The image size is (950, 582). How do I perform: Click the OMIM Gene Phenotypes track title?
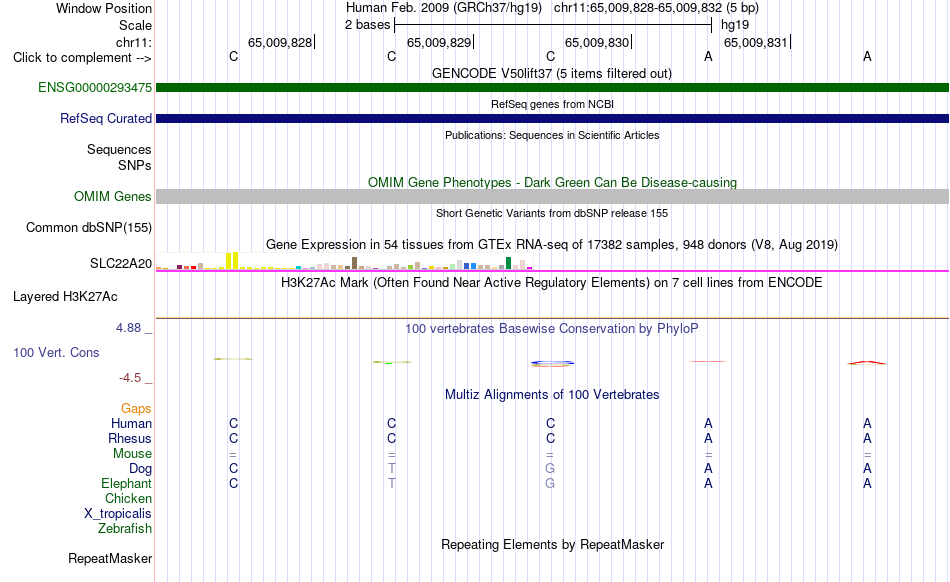(x=552, y=182)
